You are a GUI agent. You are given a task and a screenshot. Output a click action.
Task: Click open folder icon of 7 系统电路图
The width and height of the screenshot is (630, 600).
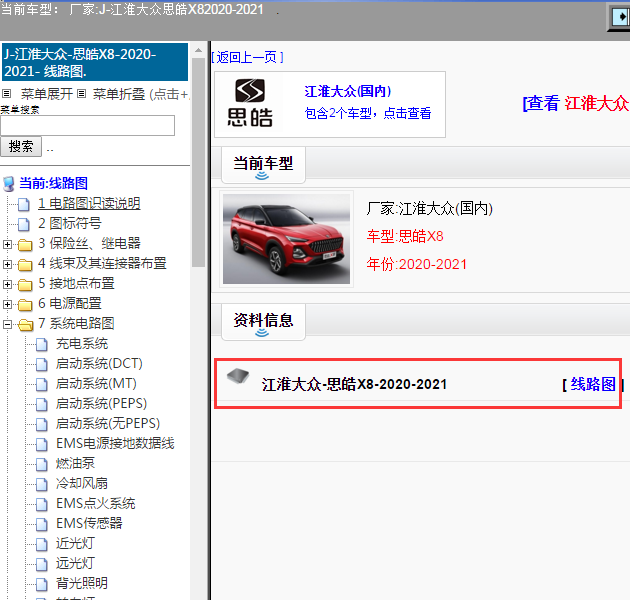[26, 325]
